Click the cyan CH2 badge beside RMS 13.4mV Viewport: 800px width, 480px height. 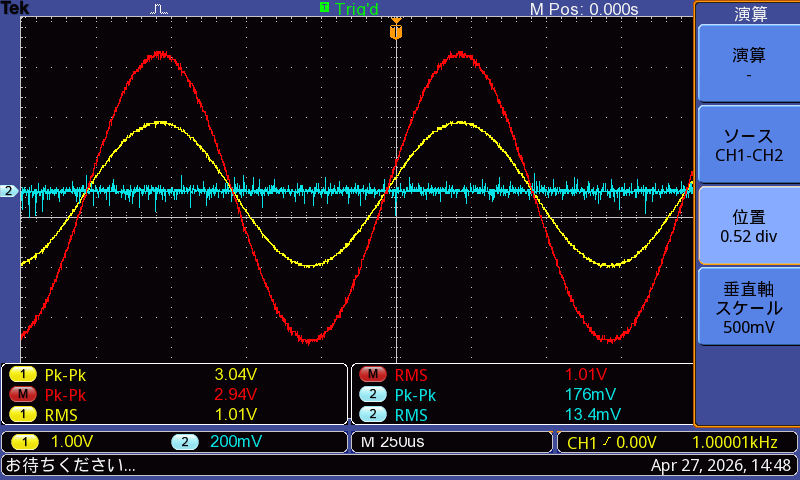(x=373, y=414)
